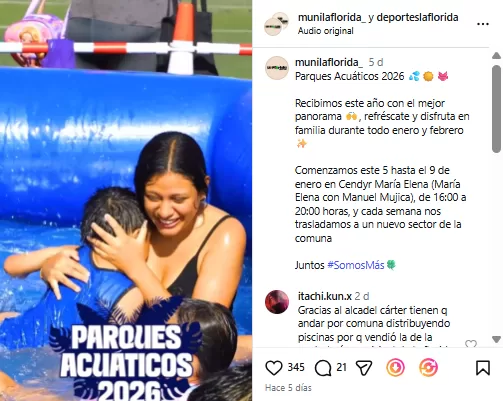The width and height of the screenshot is (503, 401).
Task: Click the comments scrollbar up arrow
Action: click(496, 56)
